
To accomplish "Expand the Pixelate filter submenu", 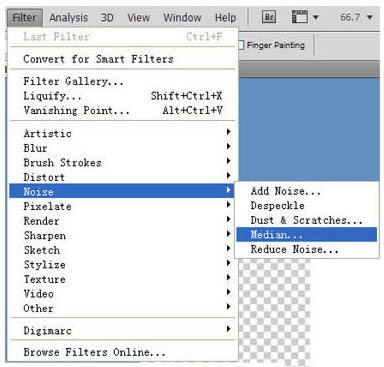I will 123,206.
